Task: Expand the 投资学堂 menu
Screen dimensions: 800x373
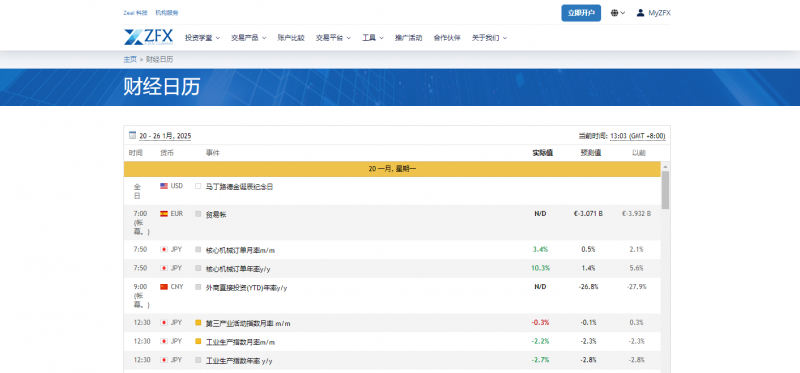Action: pos(202,38)
